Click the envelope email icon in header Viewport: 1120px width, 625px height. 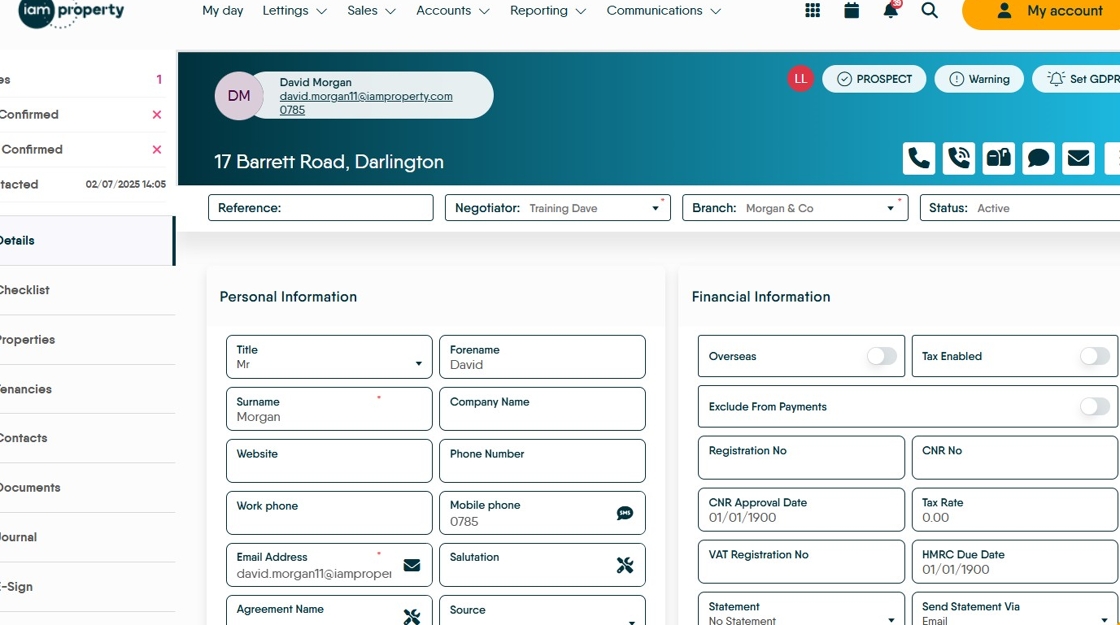pos(1079,158)
